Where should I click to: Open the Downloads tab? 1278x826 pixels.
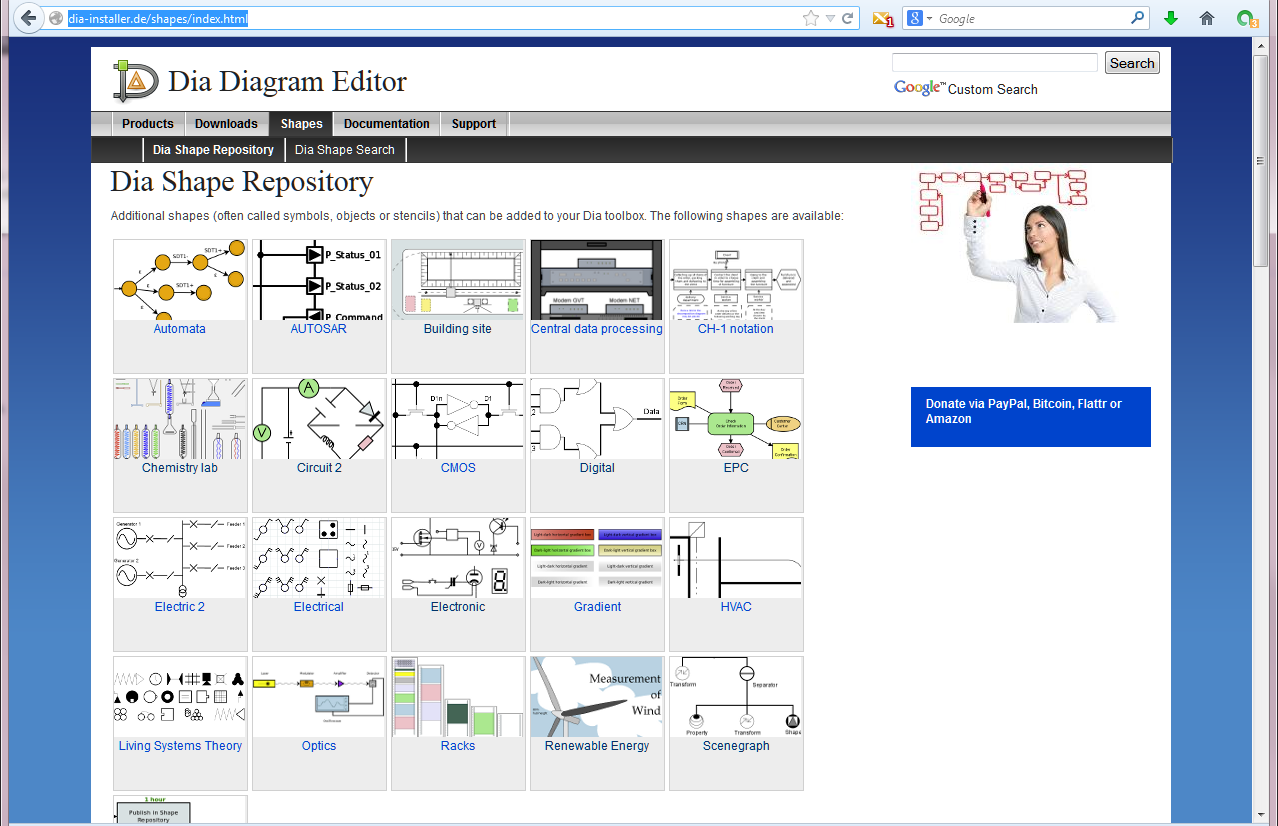pyautogui.click(x=226, y=124)
